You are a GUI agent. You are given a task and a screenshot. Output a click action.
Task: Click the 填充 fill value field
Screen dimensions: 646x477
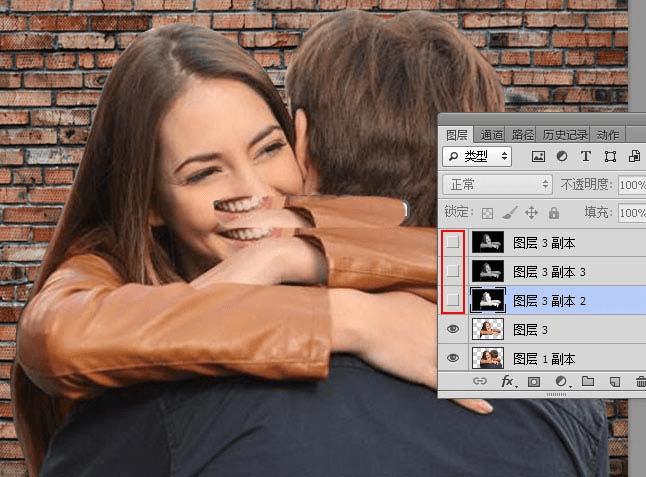click(x=632, y=213)
